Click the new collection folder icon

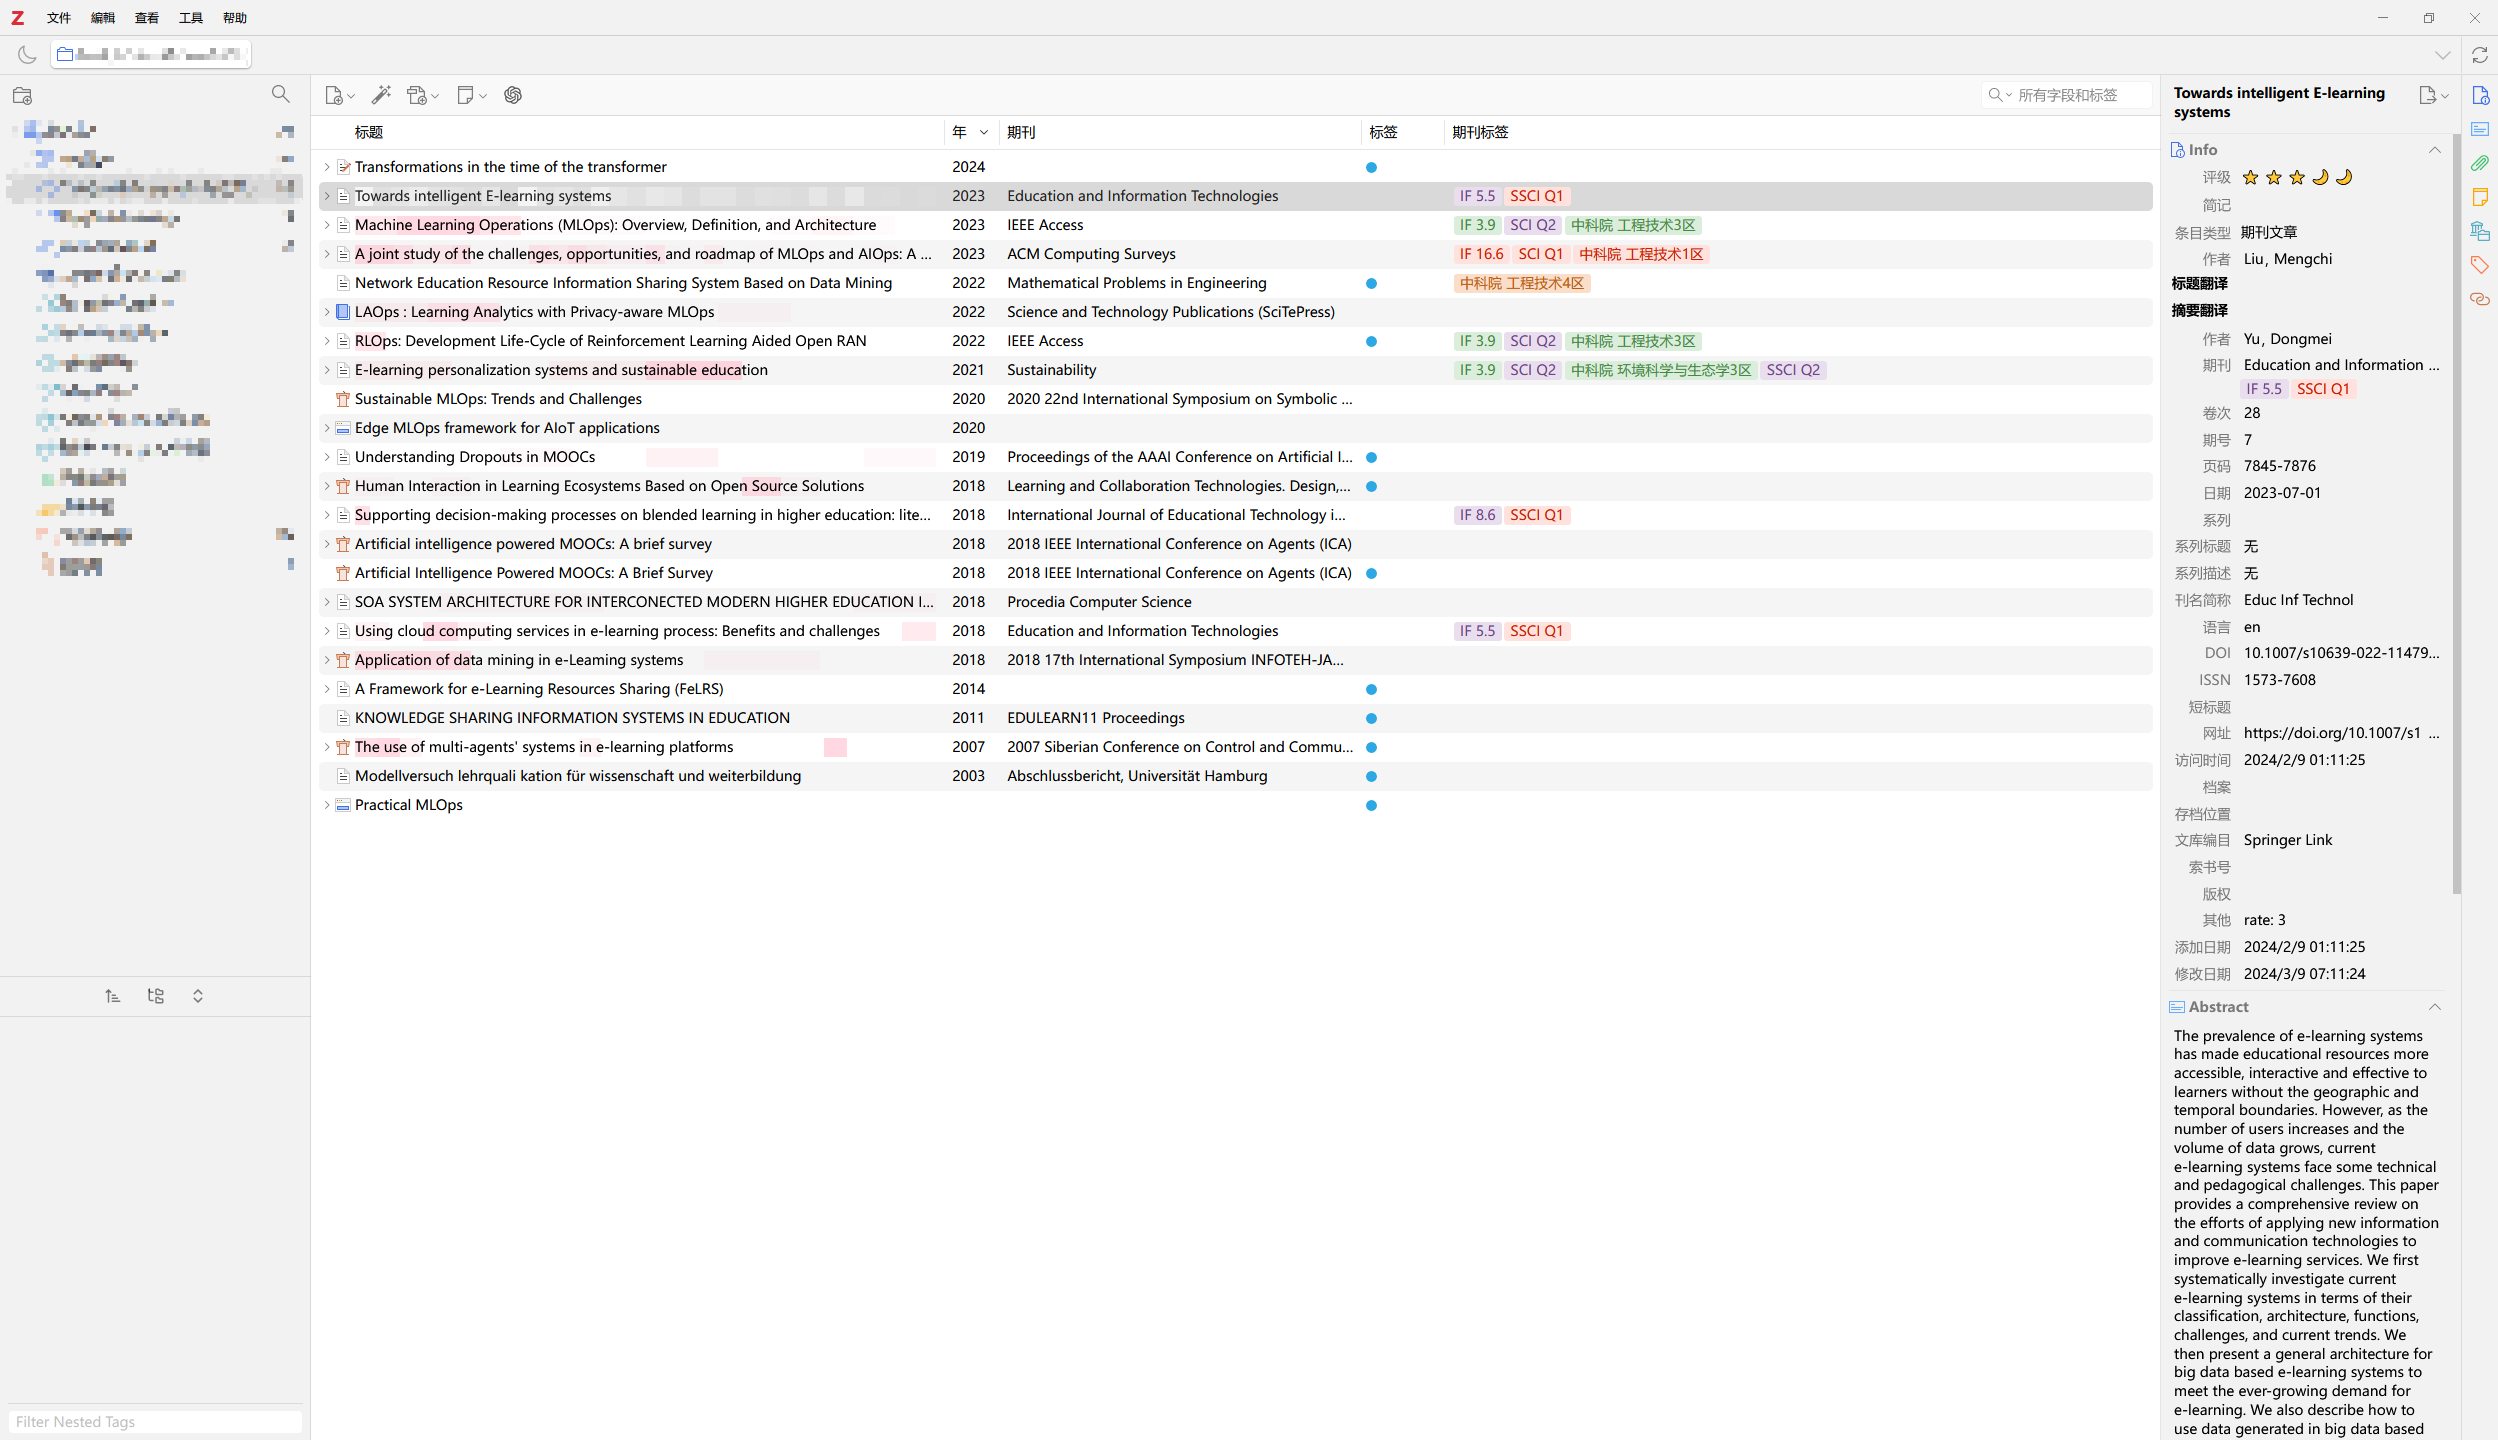tap(22, 95)
